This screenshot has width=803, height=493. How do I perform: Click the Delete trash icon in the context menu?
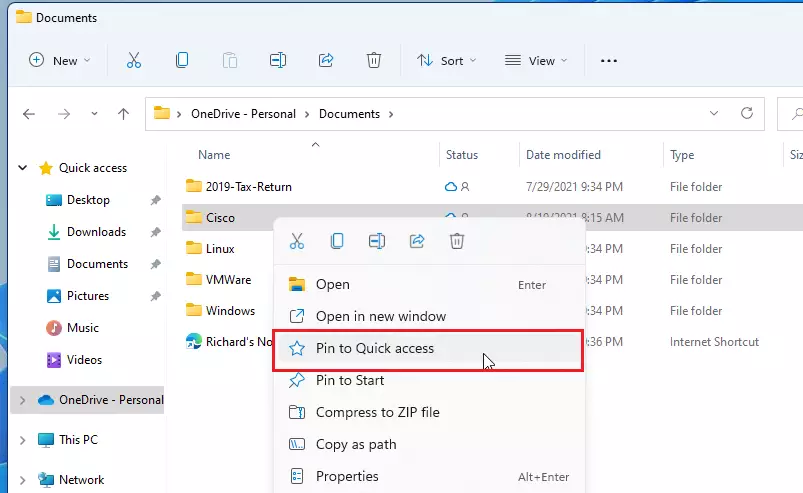tap(457, 241)
